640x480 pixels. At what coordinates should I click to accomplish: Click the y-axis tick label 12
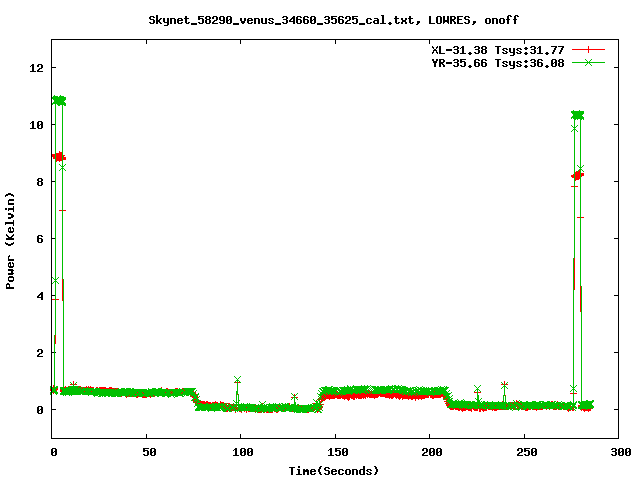(x=36, y=68)
